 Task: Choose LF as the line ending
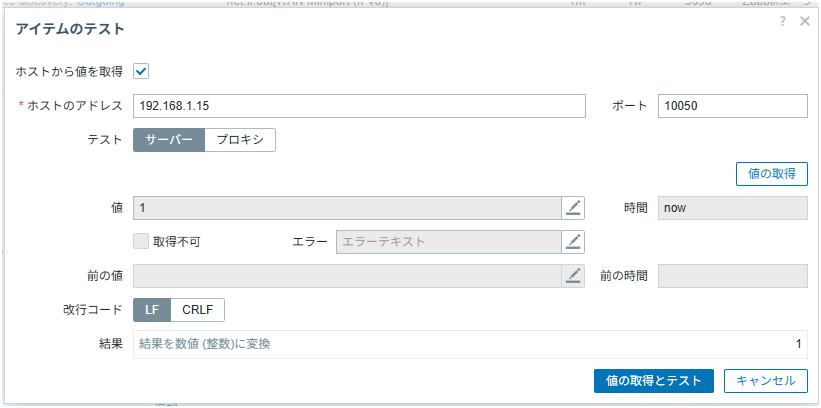pos(152,310)
